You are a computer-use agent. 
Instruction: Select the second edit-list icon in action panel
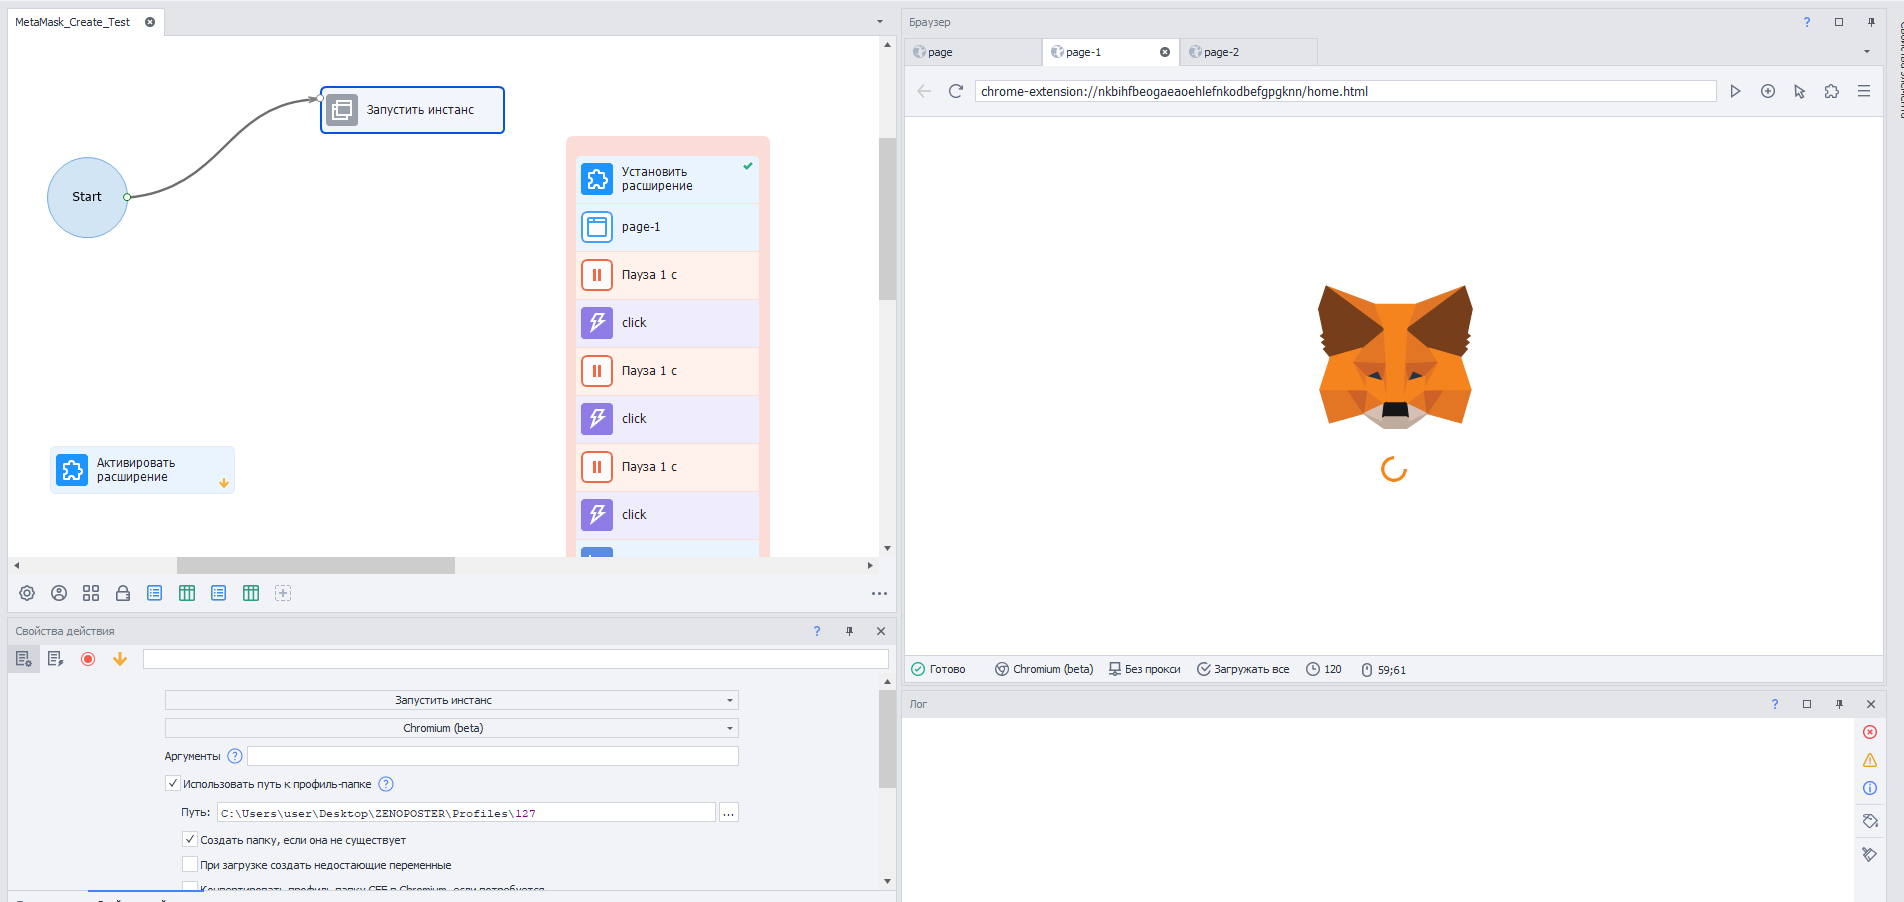[x=56, y=659]
